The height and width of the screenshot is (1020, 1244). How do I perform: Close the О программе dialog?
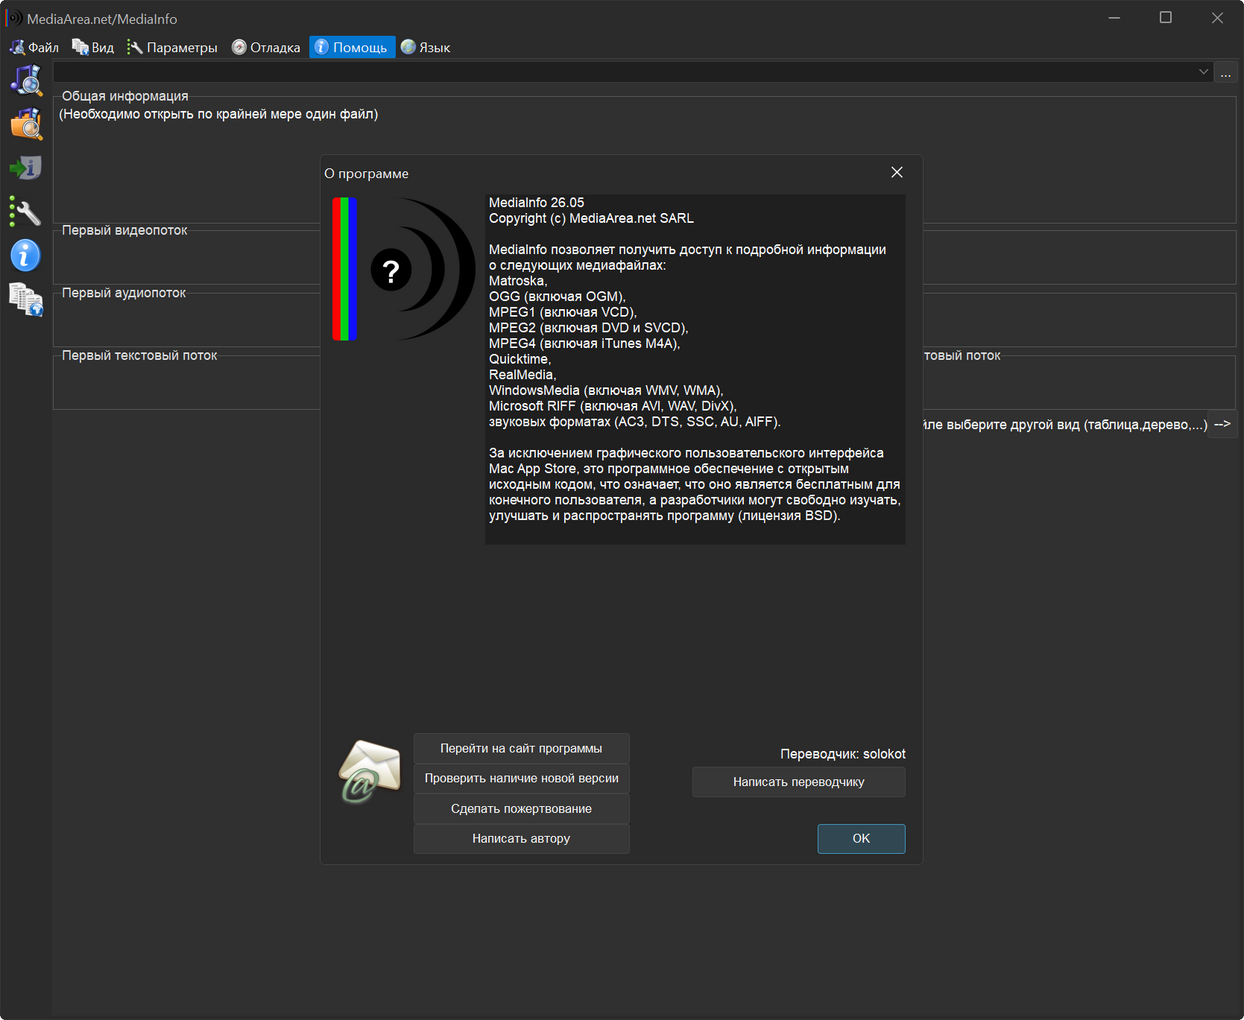(897, 172)
